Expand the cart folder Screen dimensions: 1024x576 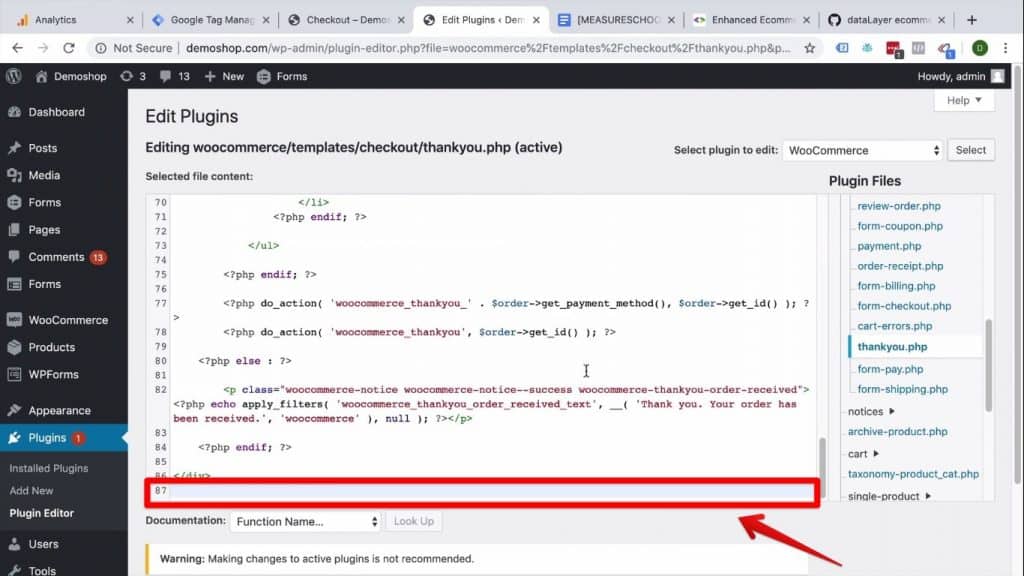[863, 454]
